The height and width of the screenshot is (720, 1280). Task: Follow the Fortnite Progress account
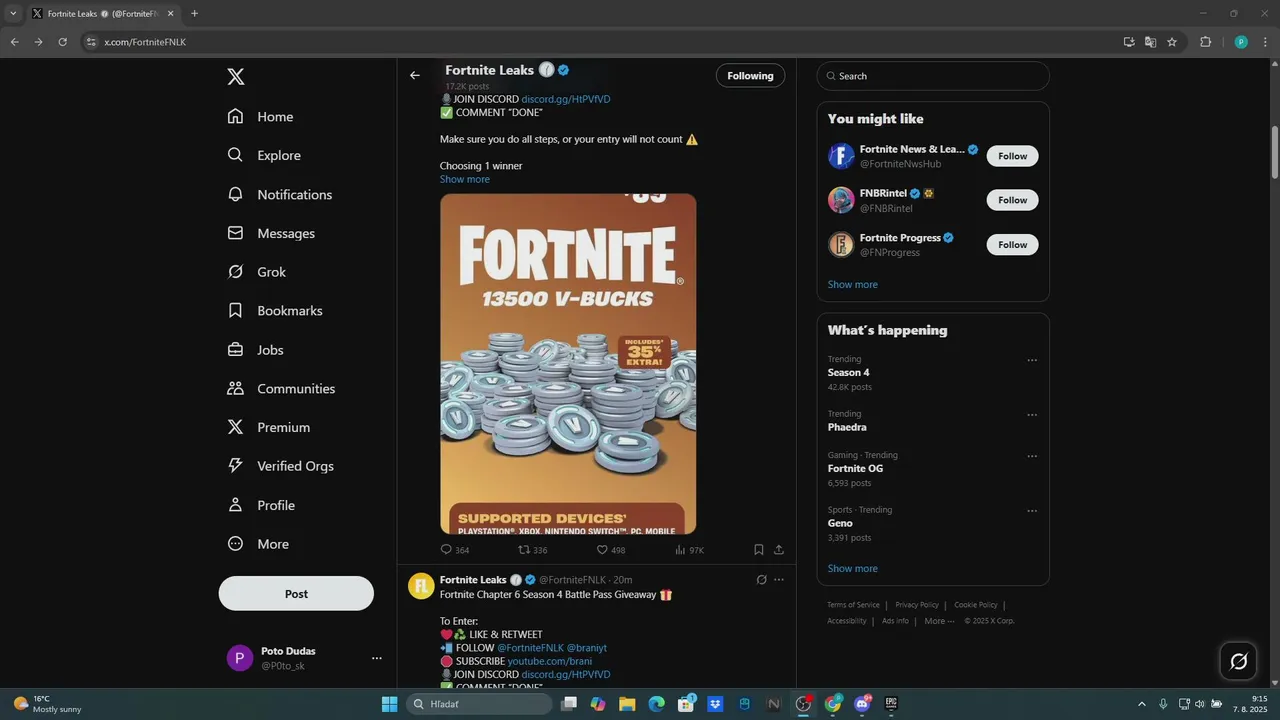(x=1012, y=245)
